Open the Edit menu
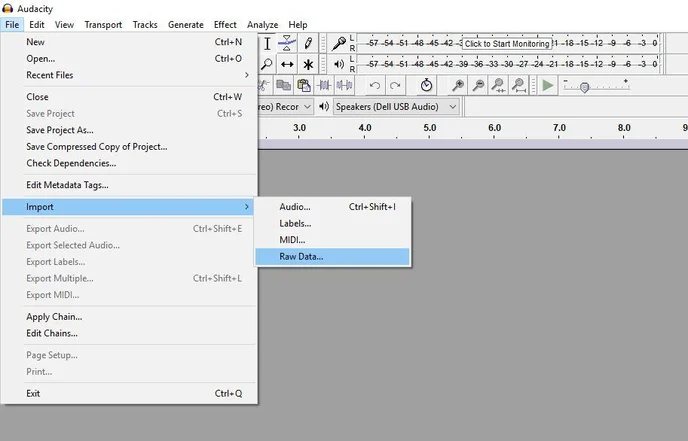 click(37, 25)
